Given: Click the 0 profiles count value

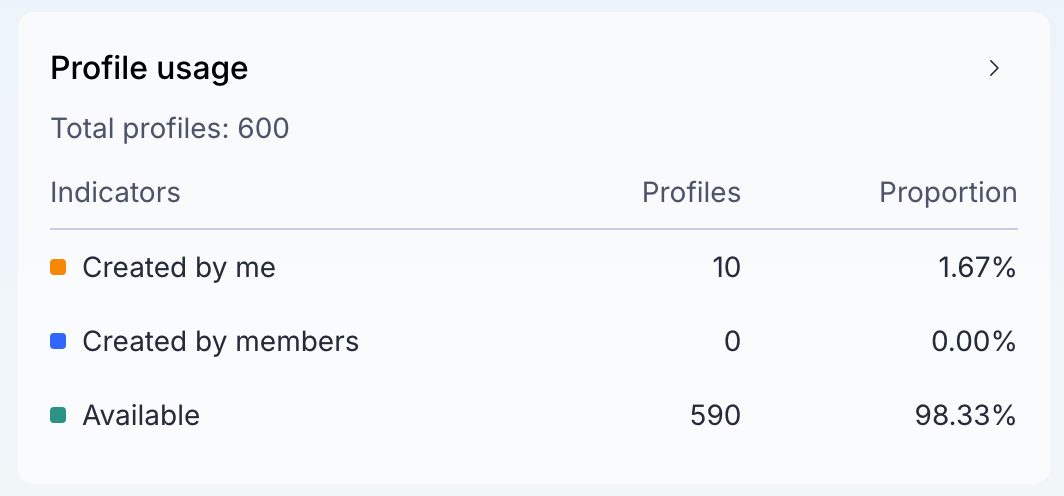Looking at the screenshot, I should tap(732, 341).
